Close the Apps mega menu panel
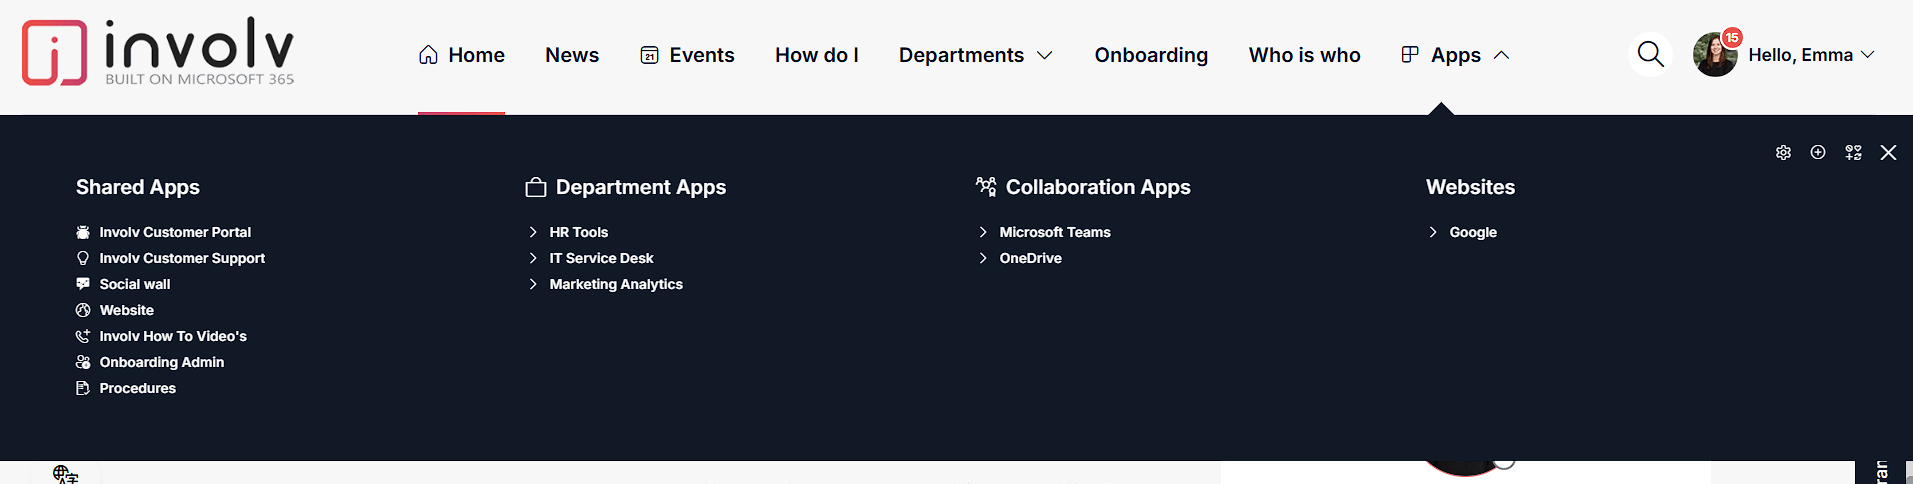1913x484 pixels. pyautogui.click(x=1888, y=153)
